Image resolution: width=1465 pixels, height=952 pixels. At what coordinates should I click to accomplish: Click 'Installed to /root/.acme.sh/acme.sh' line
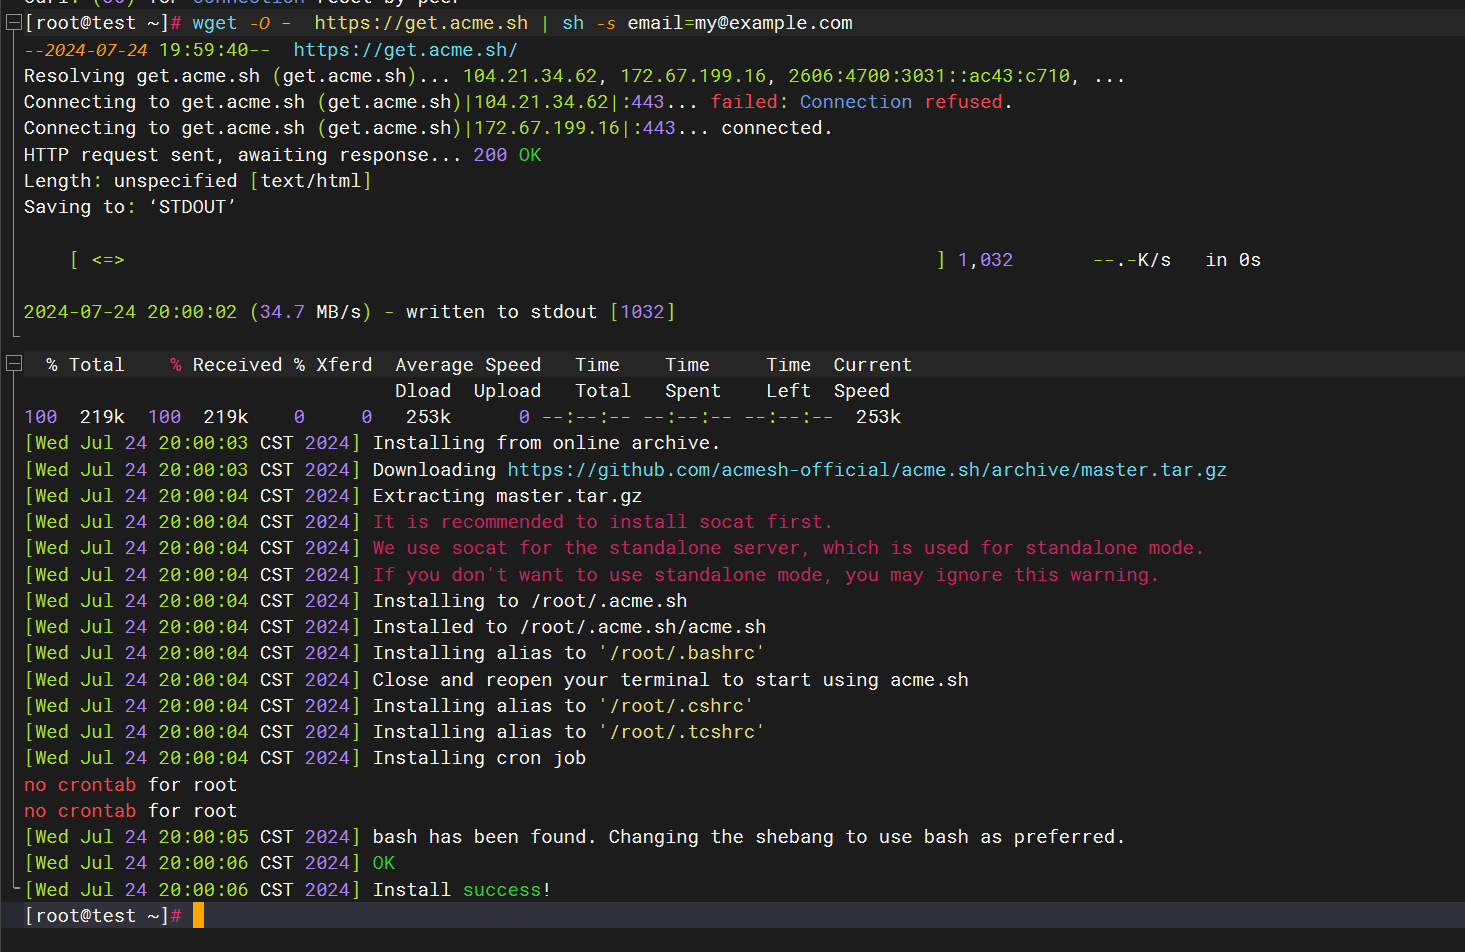click(569, 627)
